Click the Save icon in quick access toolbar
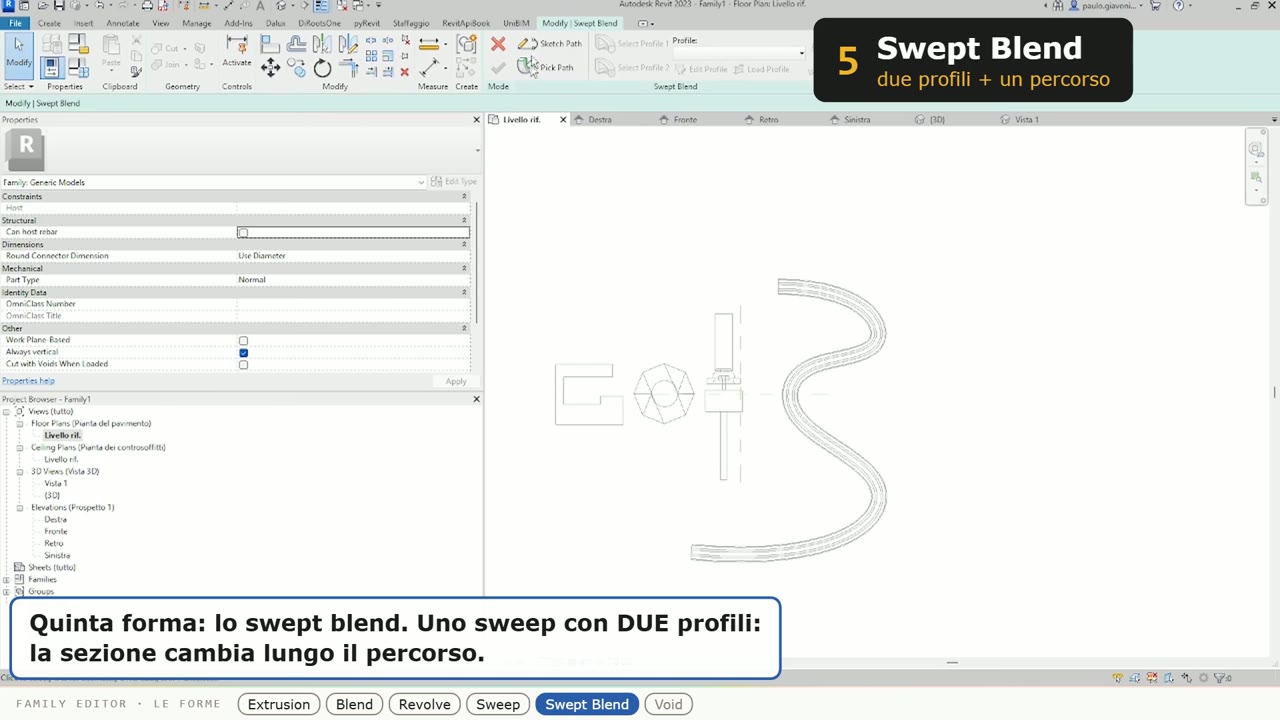 click(59, 6)
